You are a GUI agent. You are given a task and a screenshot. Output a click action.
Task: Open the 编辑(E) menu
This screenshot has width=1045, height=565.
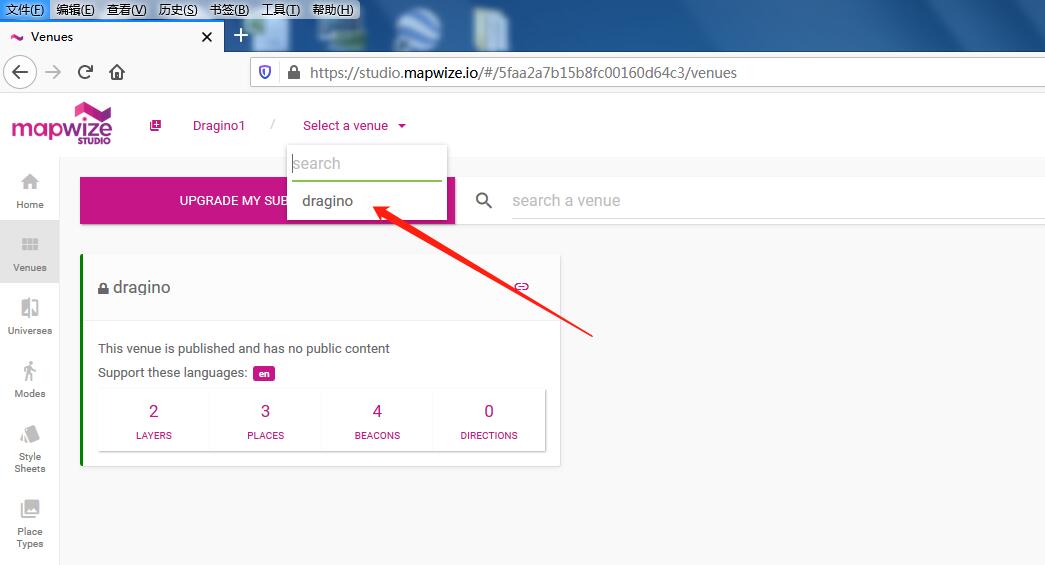tap(75, 9)
